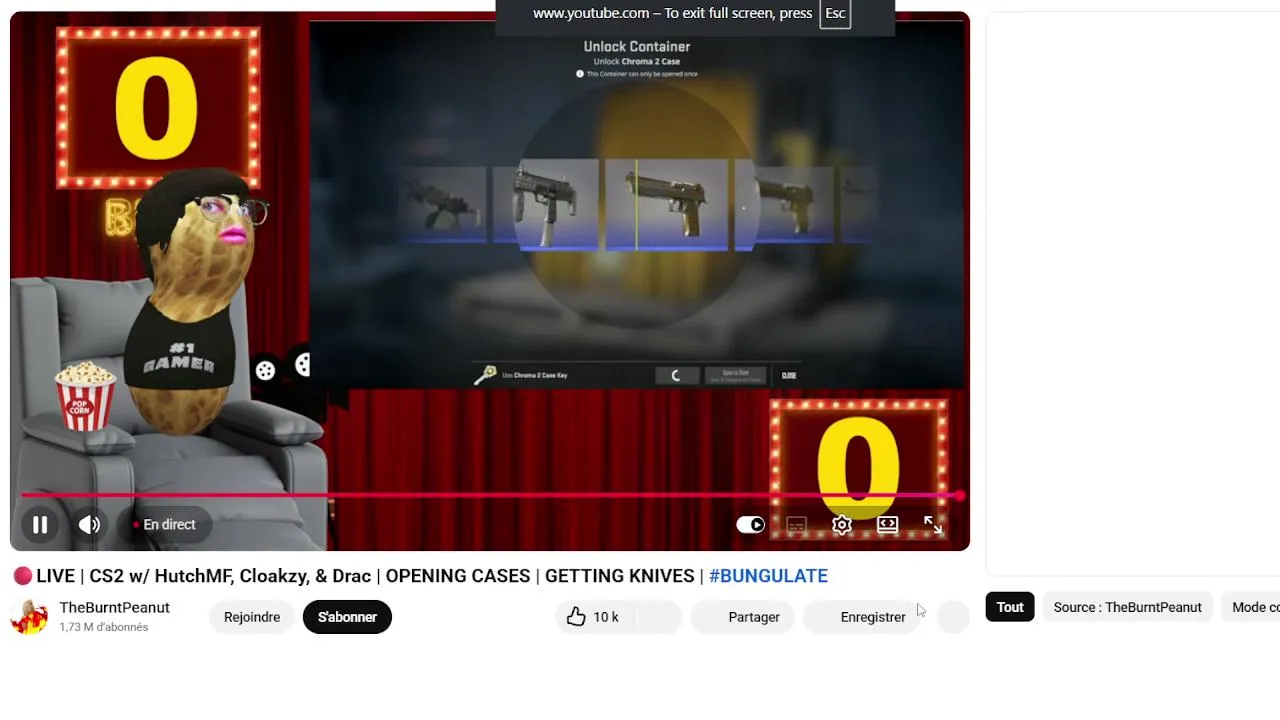Toggle the autoplay switch
The height and width of the screenshot is (720, 1280).
click(x=751, y=524)
